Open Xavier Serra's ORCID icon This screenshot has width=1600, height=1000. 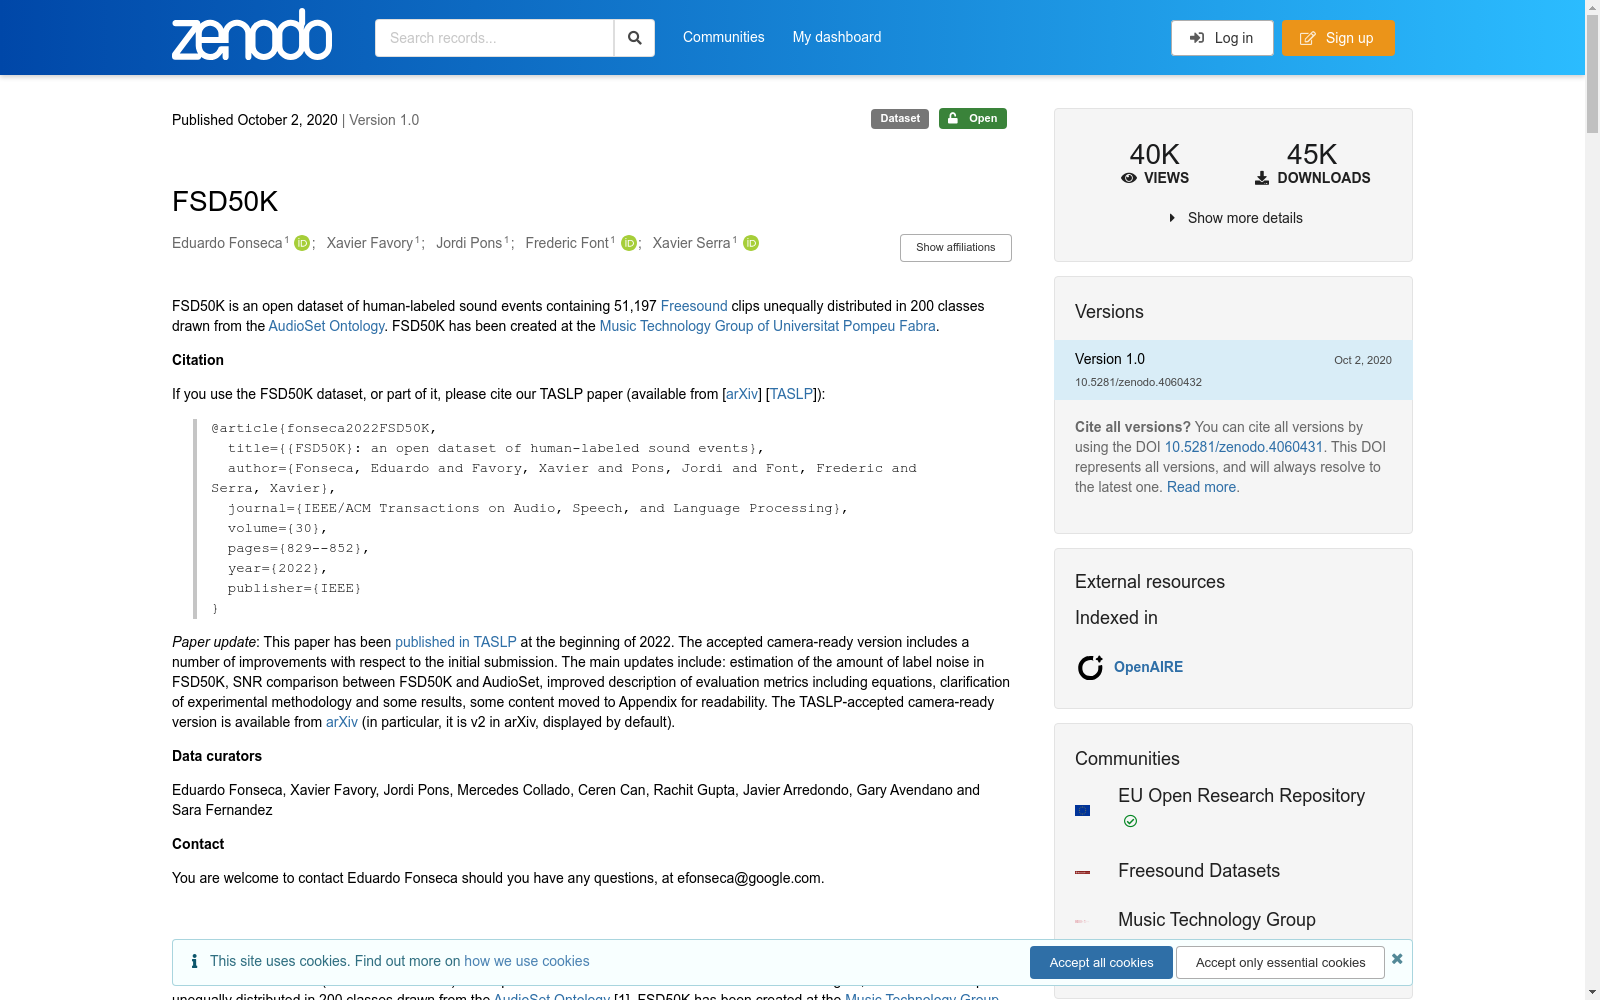751,243
